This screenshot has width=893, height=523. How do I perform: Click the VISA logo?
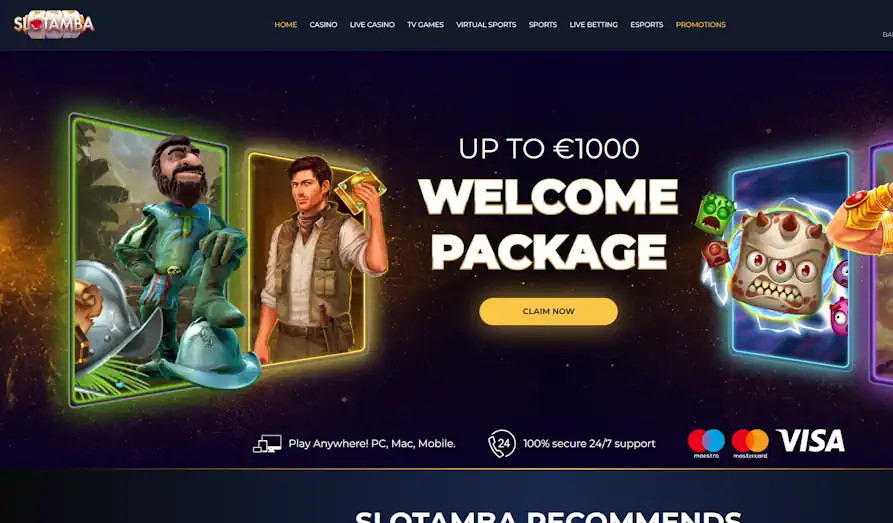[x=810, y=441]
